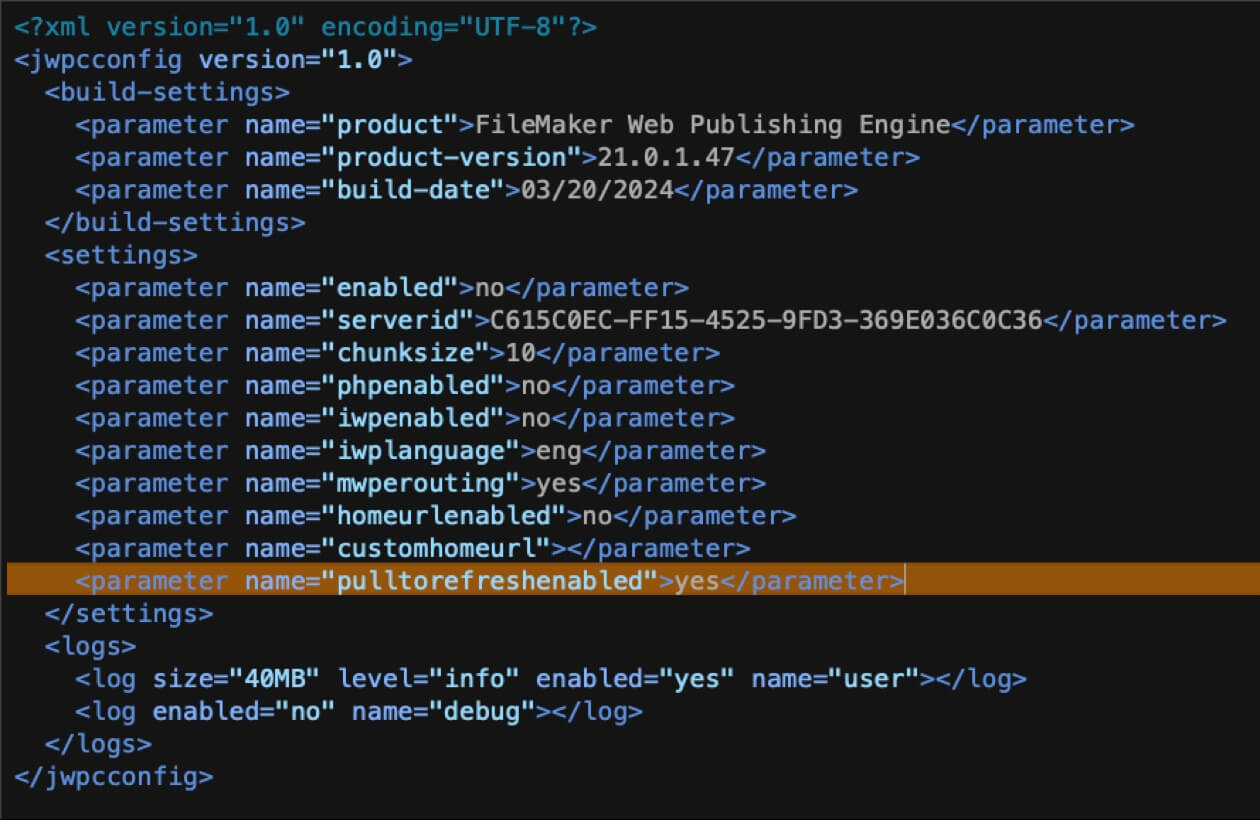
Task: Click the FileMaker Web Publishing Engine text
Action: coord(713,125)
